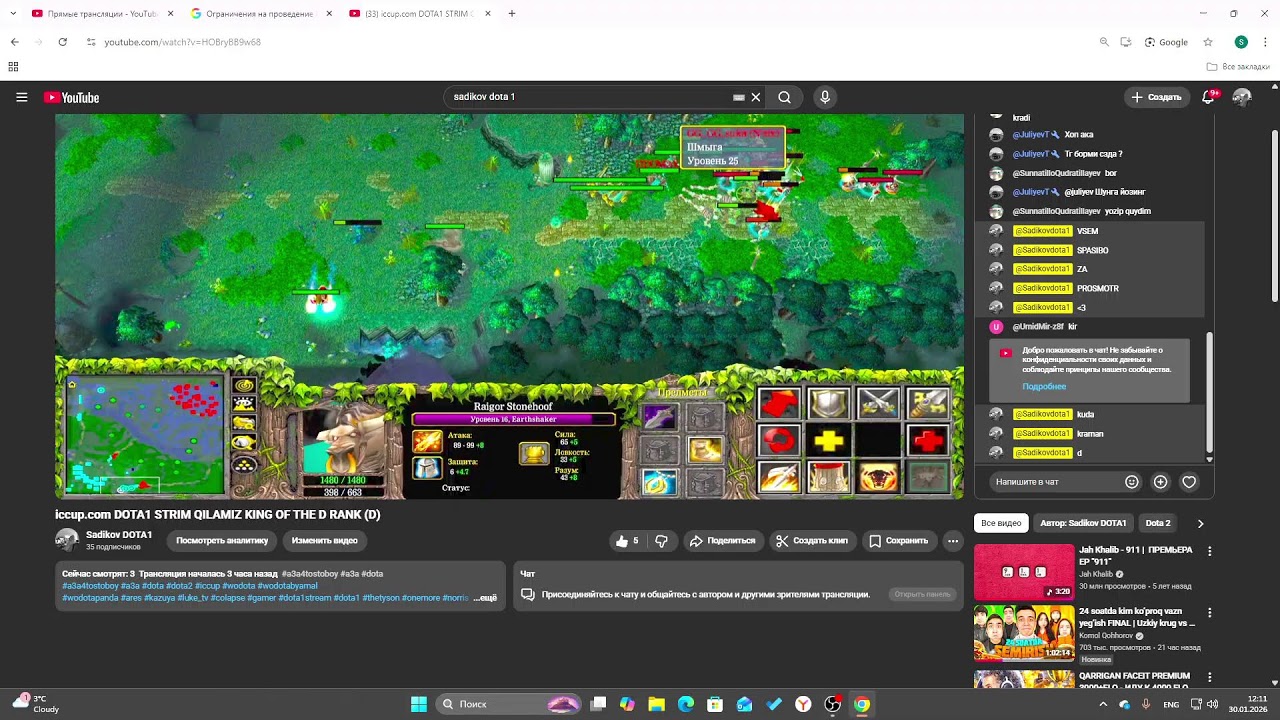Show hidden system tray icons
Viewport: 1280px width, 720px height.
(1103, 704)
